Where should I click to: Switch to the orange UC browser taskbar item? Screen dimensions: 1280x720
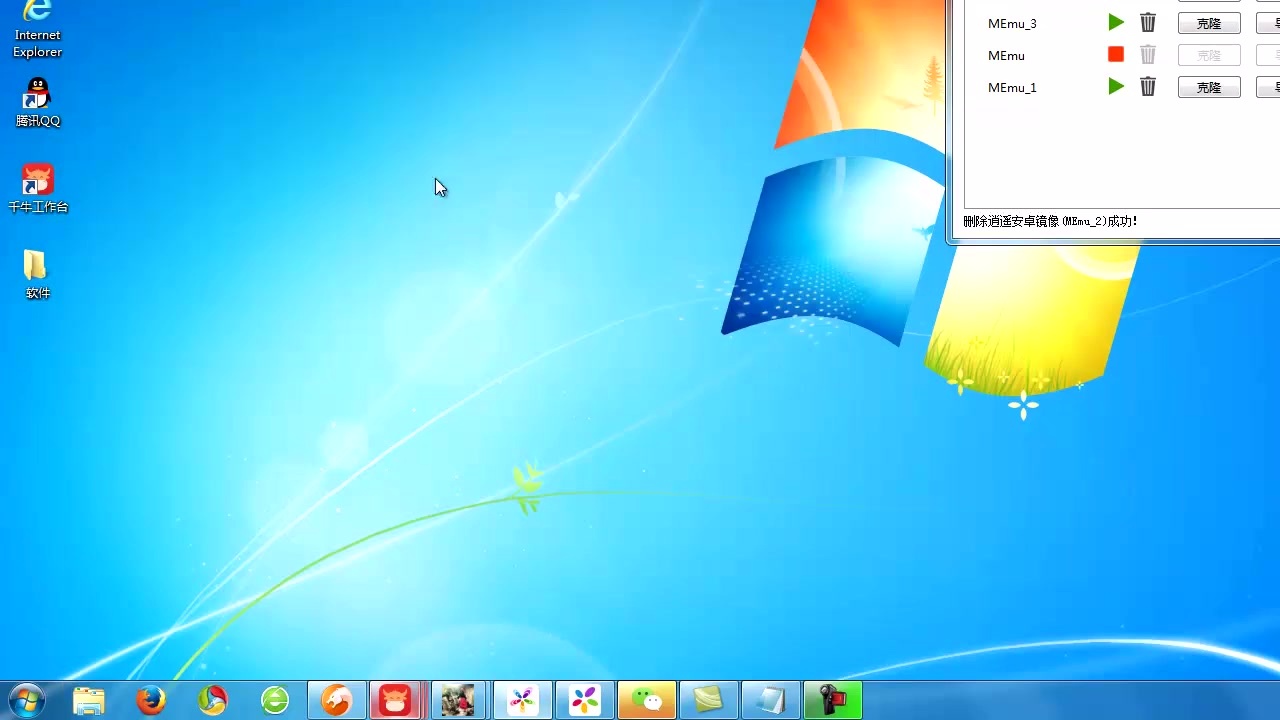click(x=337, y=700)
